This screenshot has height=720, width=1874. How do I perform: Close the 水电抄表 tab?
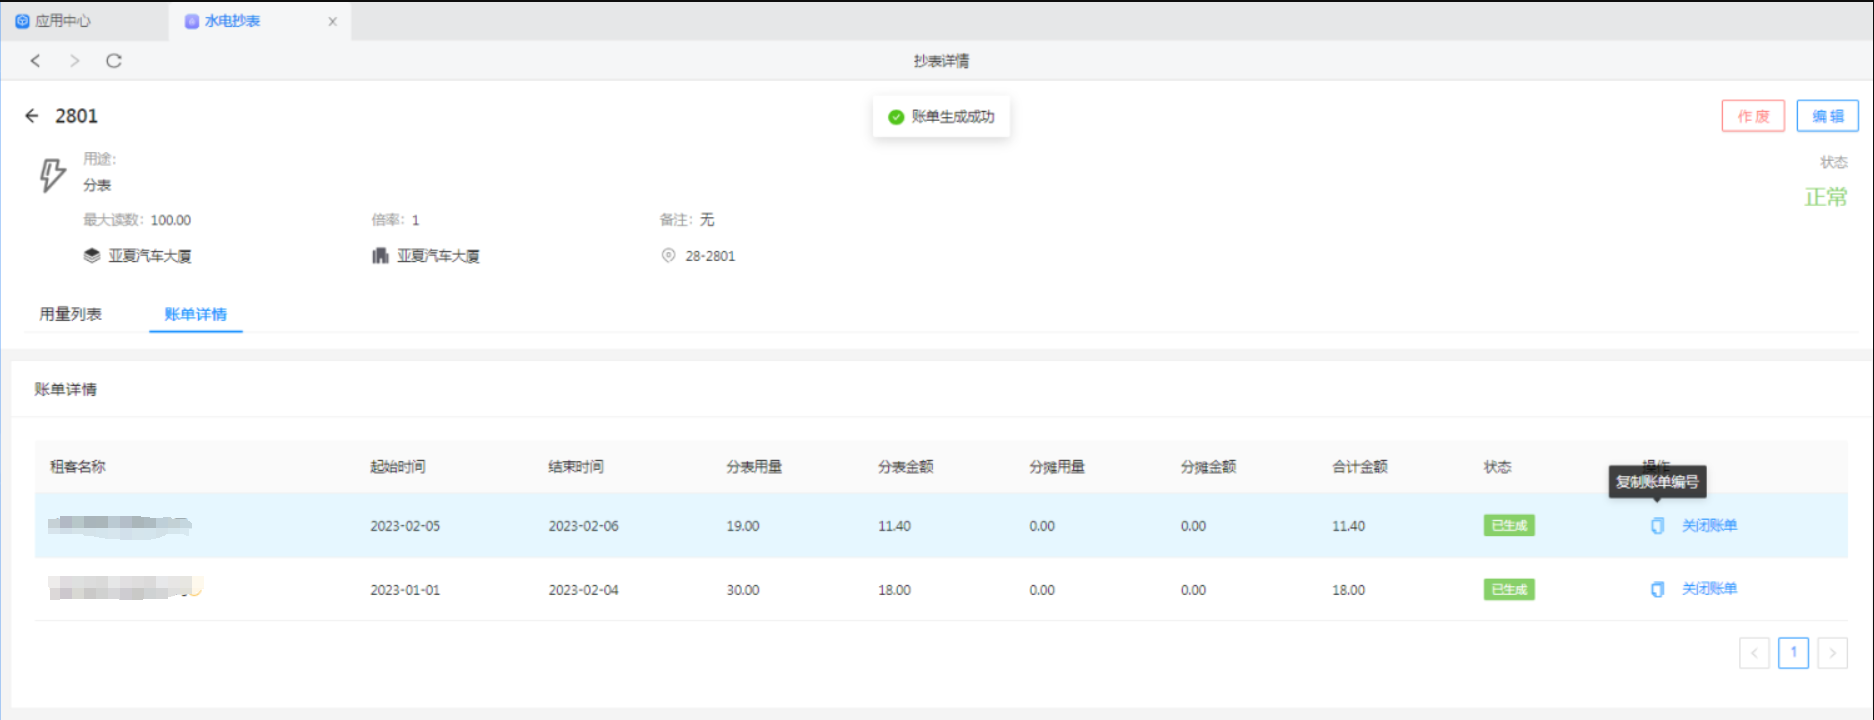(332, 21)
